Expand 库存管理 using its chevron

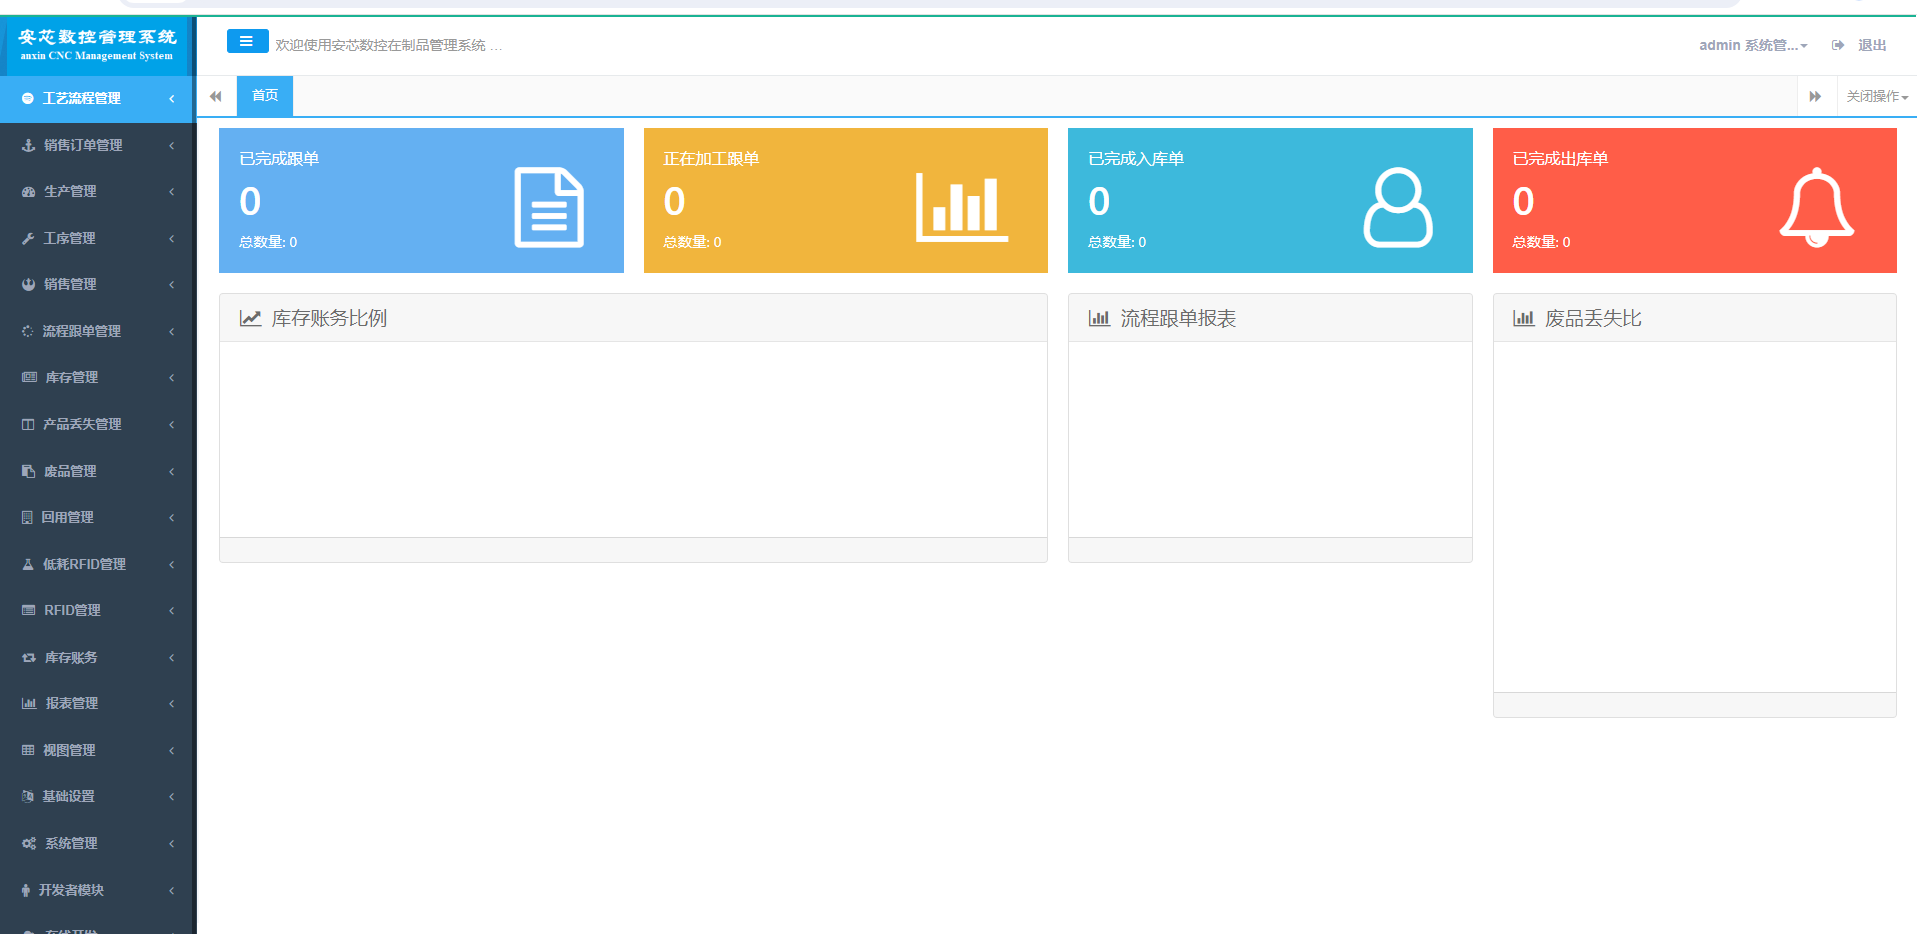point(172,377)
